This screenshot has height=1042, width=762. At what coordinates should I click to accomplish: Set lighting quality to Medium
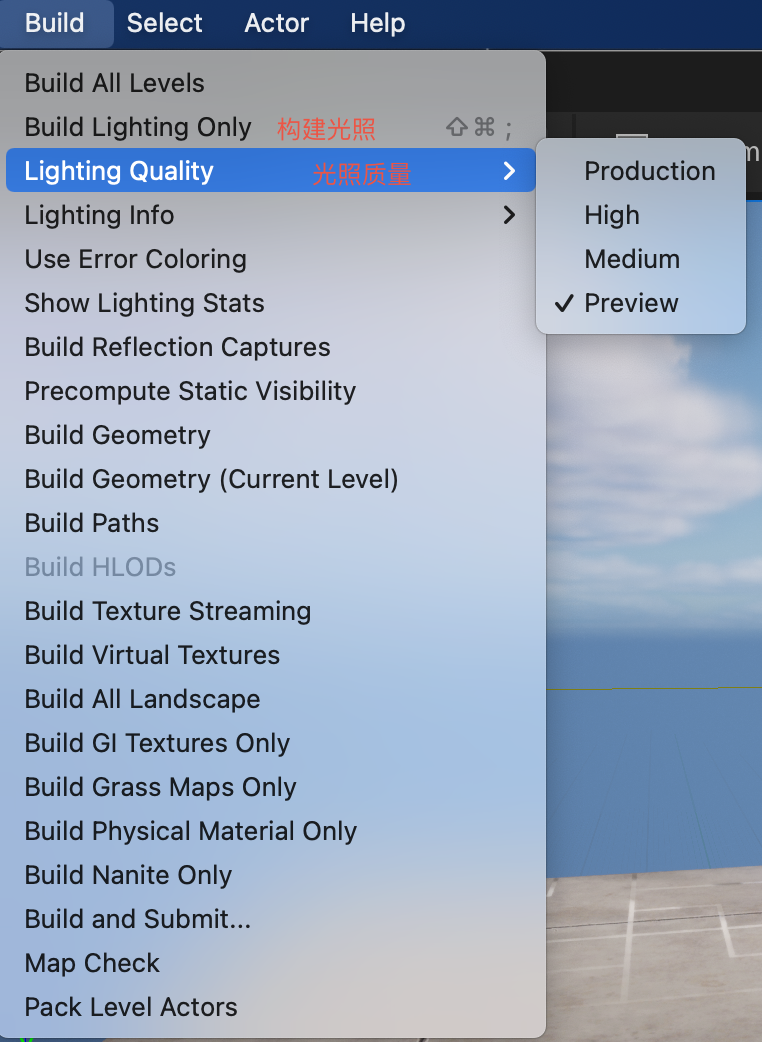click(x=640, y=259)
